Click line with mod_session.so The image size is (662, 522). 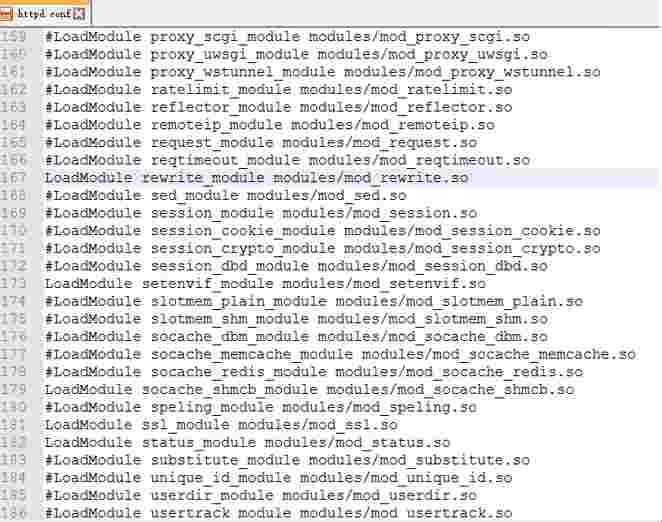[x=261, y=213]
